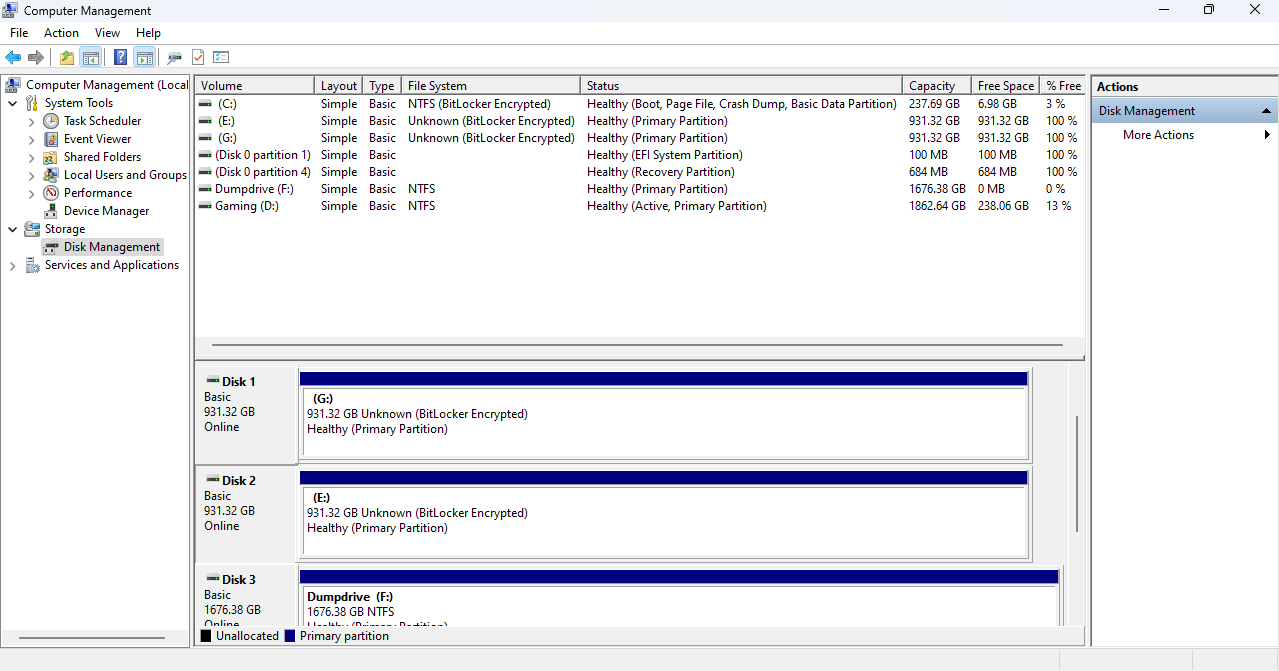Select Device Manager in the tree
This screenshot has height=671, width=1279.
(106, 211)
